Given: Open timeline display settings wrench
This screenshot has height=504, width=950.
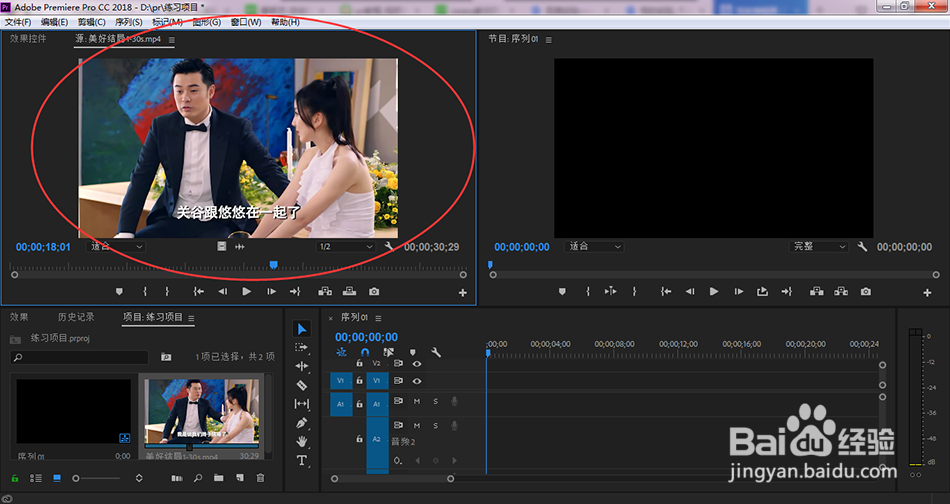Looking at the screenshot, I should (x=436, y=352).
